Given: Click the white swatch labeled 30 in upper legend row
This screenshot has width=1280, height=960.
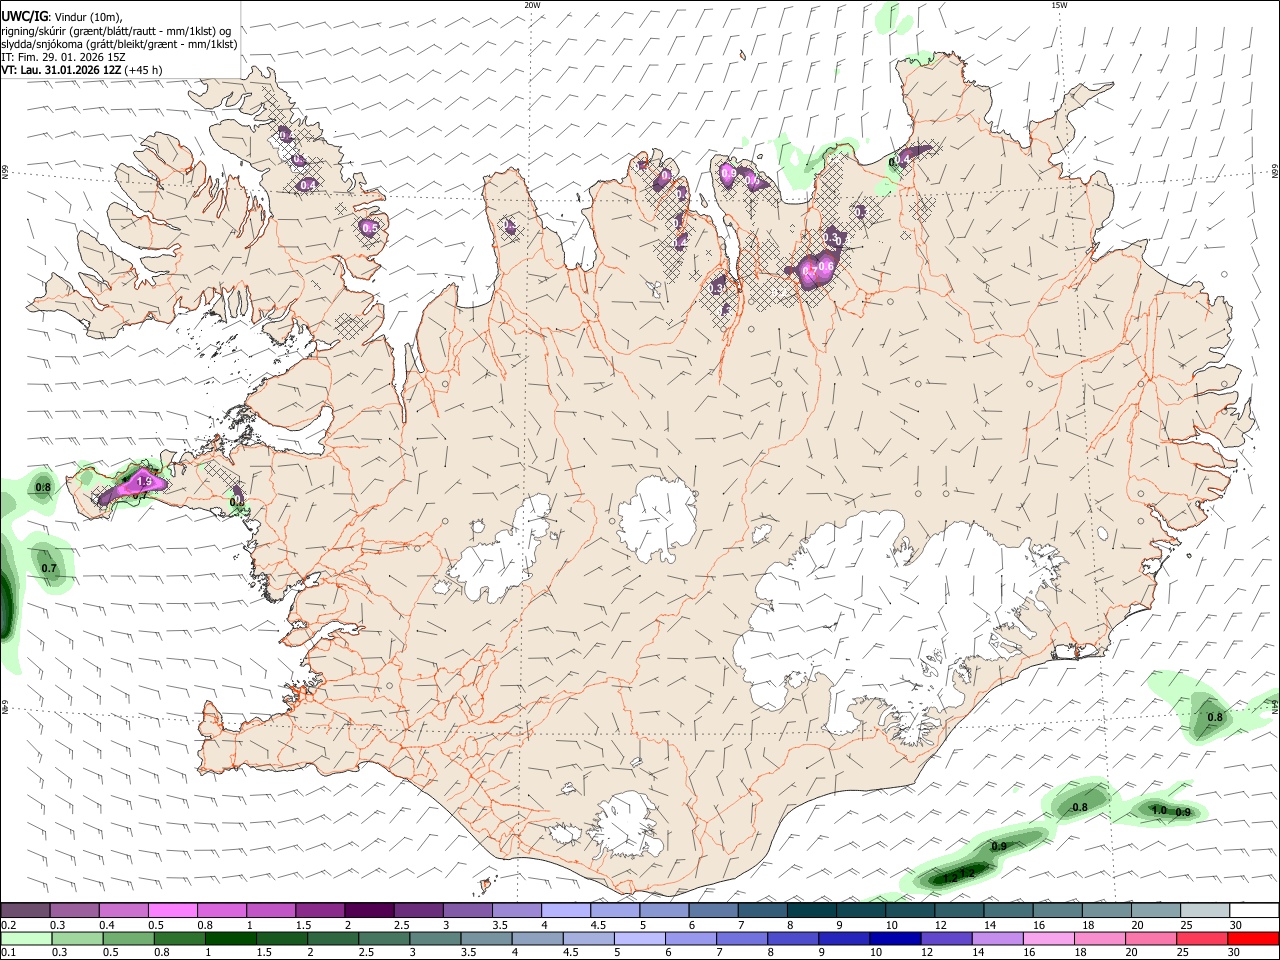Looking at the screenshot, I should pos(1253,911).
